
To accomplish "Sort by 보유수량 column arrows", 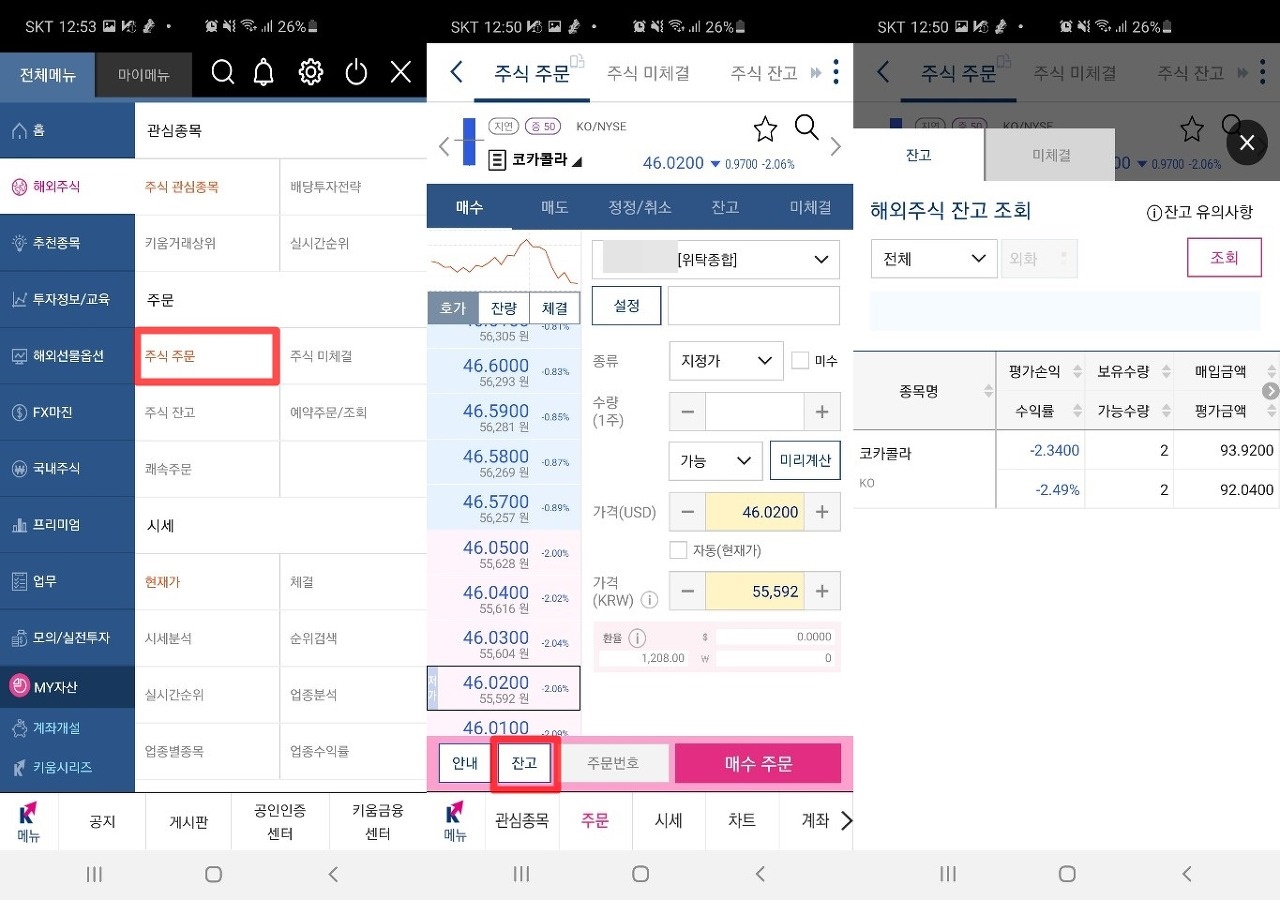I will 1165,371.
